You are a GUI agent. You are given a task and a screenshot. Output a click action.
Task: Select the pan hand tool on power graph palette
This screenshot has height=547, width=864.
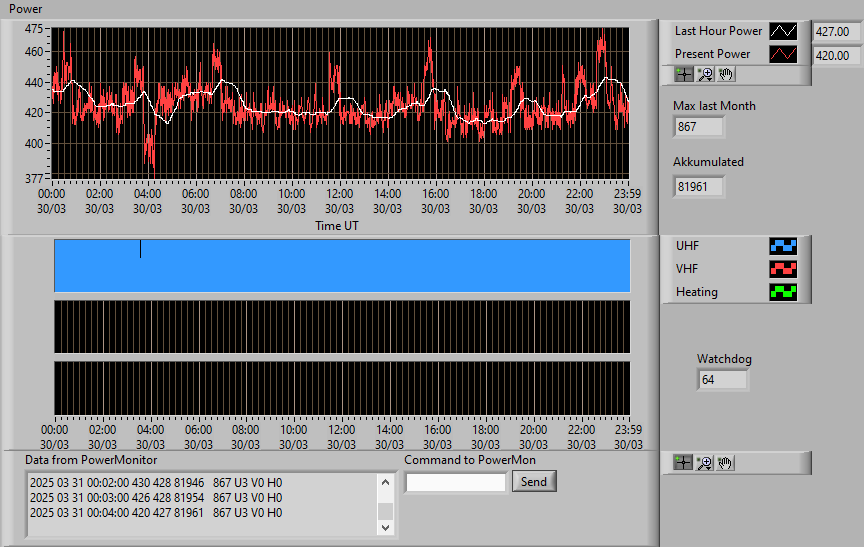(x=726, y=74)
